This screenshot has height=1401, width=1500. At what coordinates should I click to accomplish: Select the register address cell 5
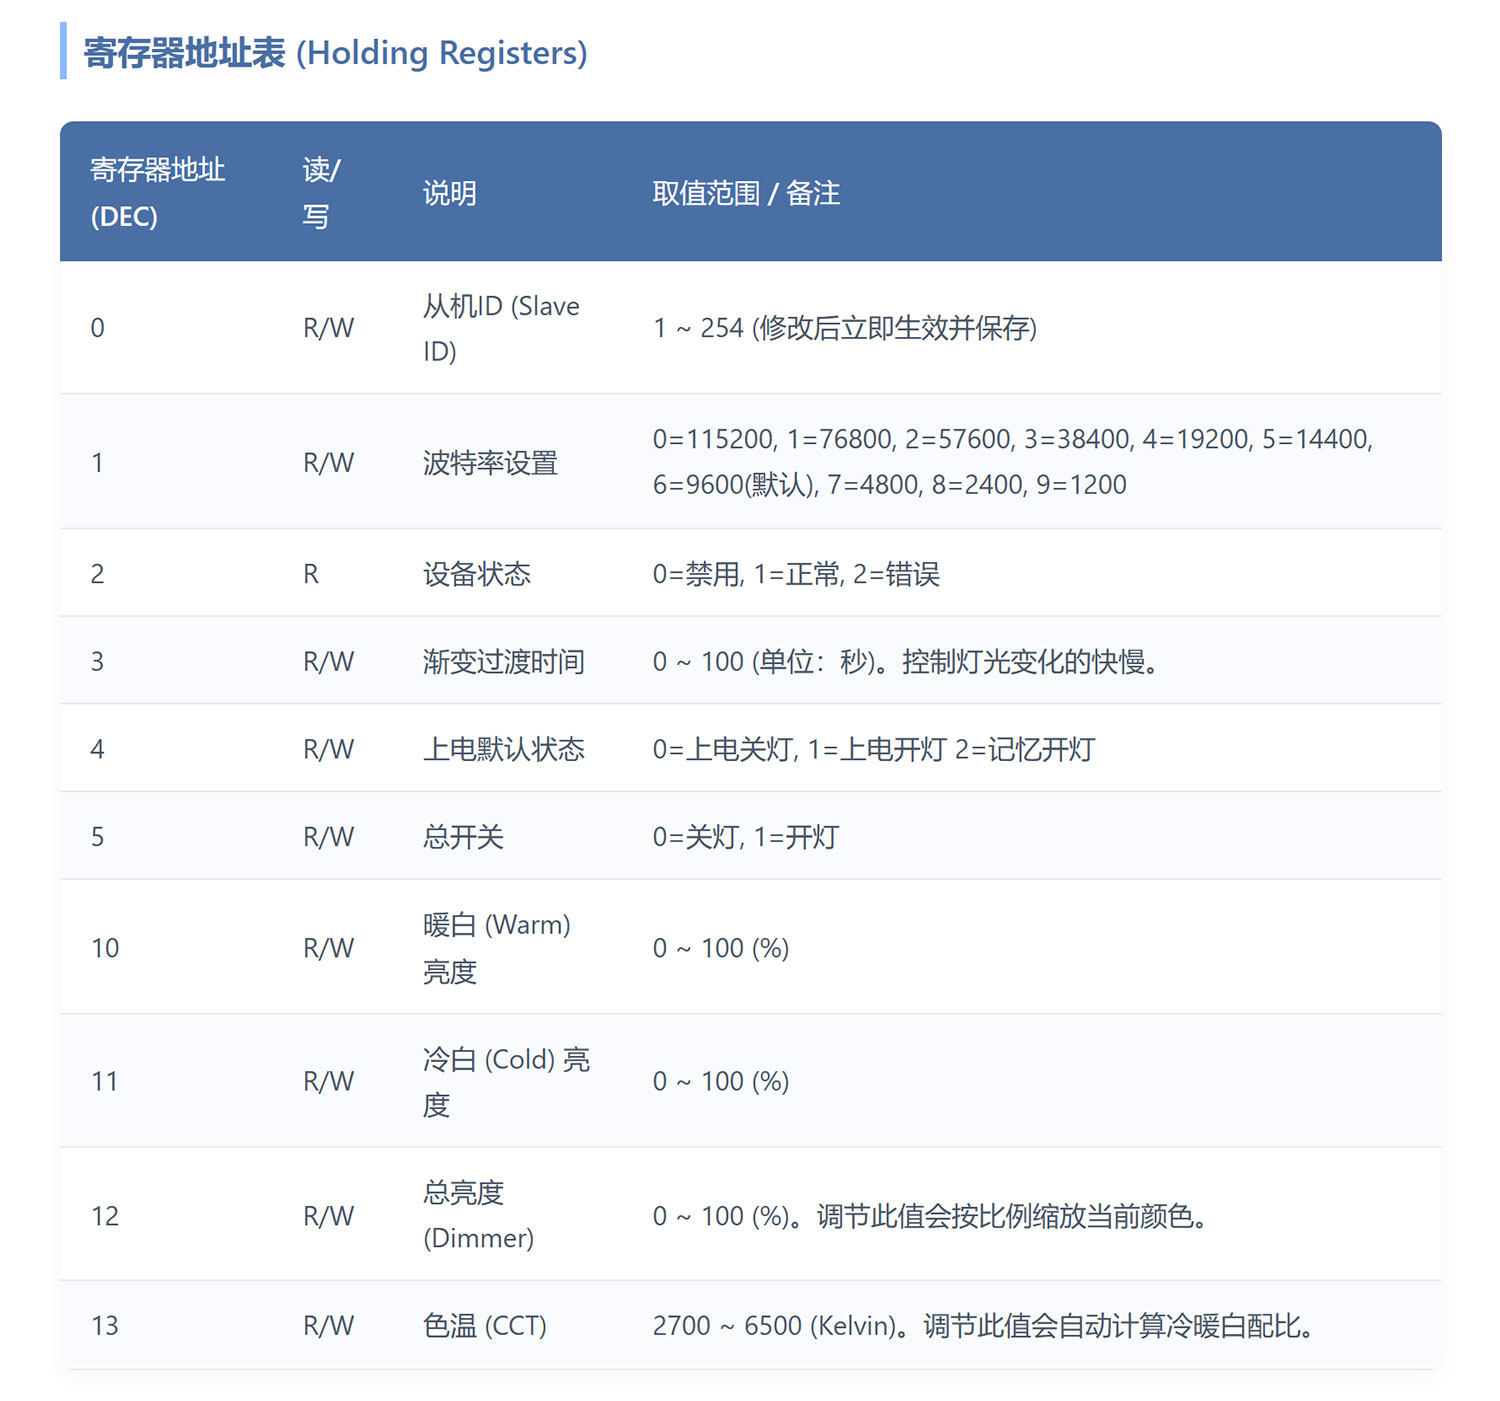point(97,837)
